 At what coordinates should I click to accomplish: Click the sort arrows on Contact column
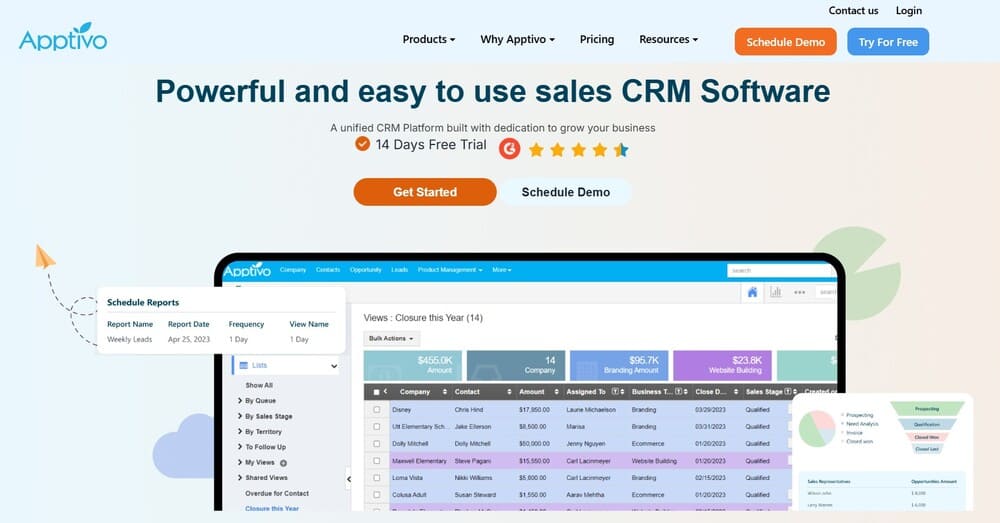click(x=509, y=392)
